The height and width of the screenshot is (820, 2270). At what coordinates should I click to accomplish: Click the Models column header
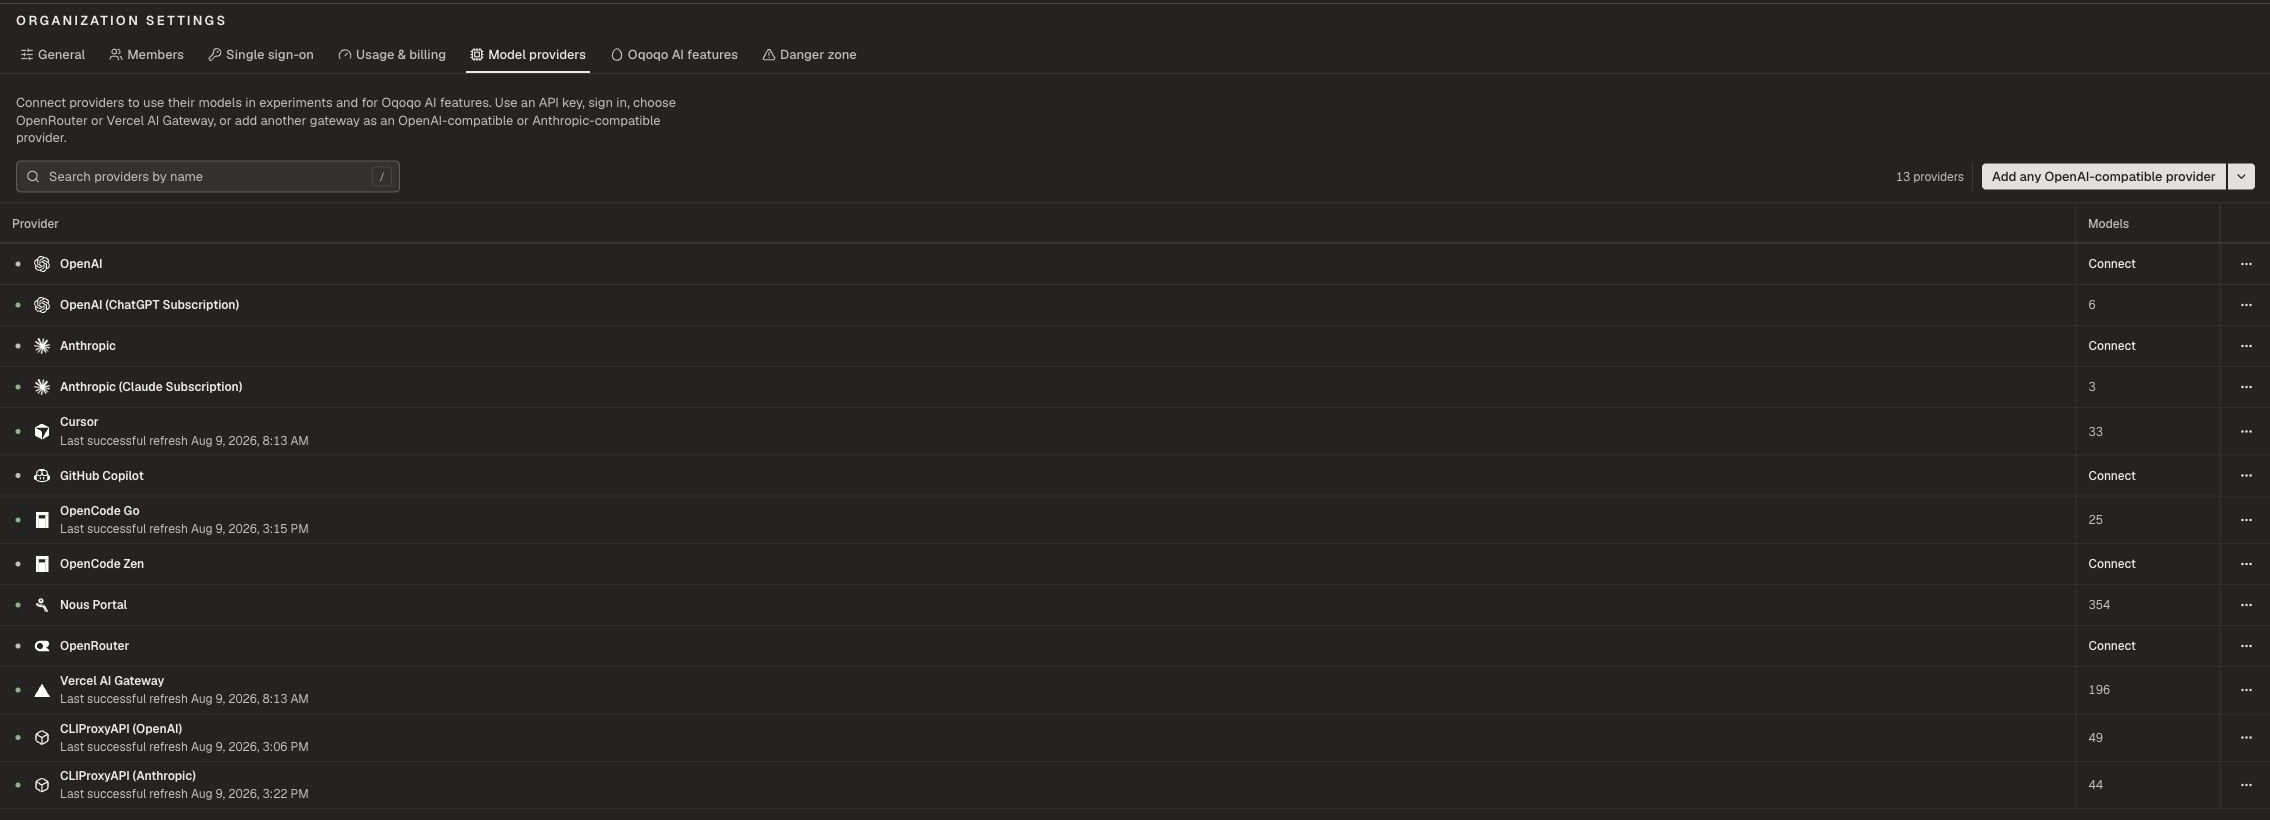2108,224
